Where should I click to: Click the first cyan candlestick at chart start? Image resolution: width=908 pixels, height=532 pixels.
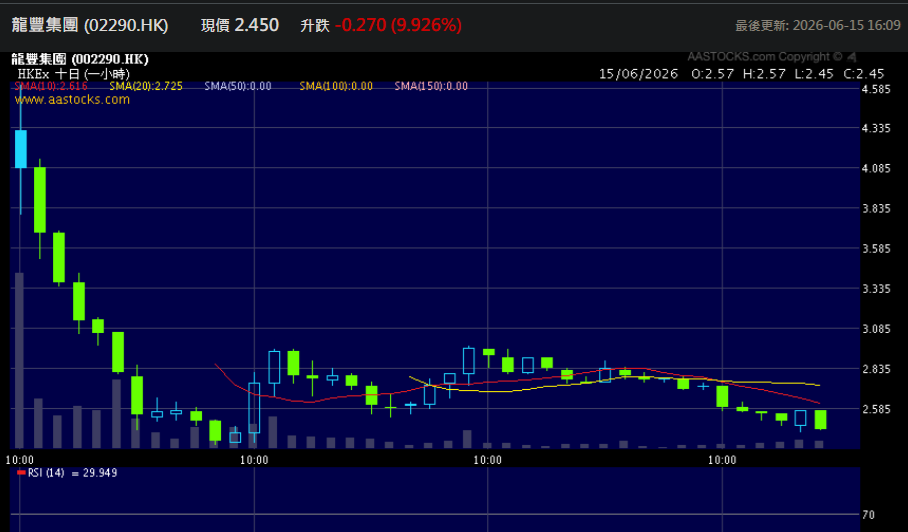(20, 149)
